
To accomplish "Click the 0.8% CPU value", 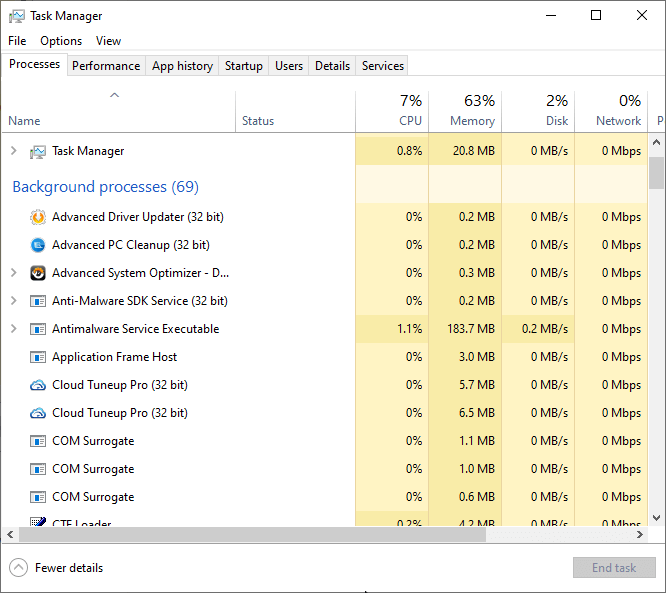I will [409, 151].
